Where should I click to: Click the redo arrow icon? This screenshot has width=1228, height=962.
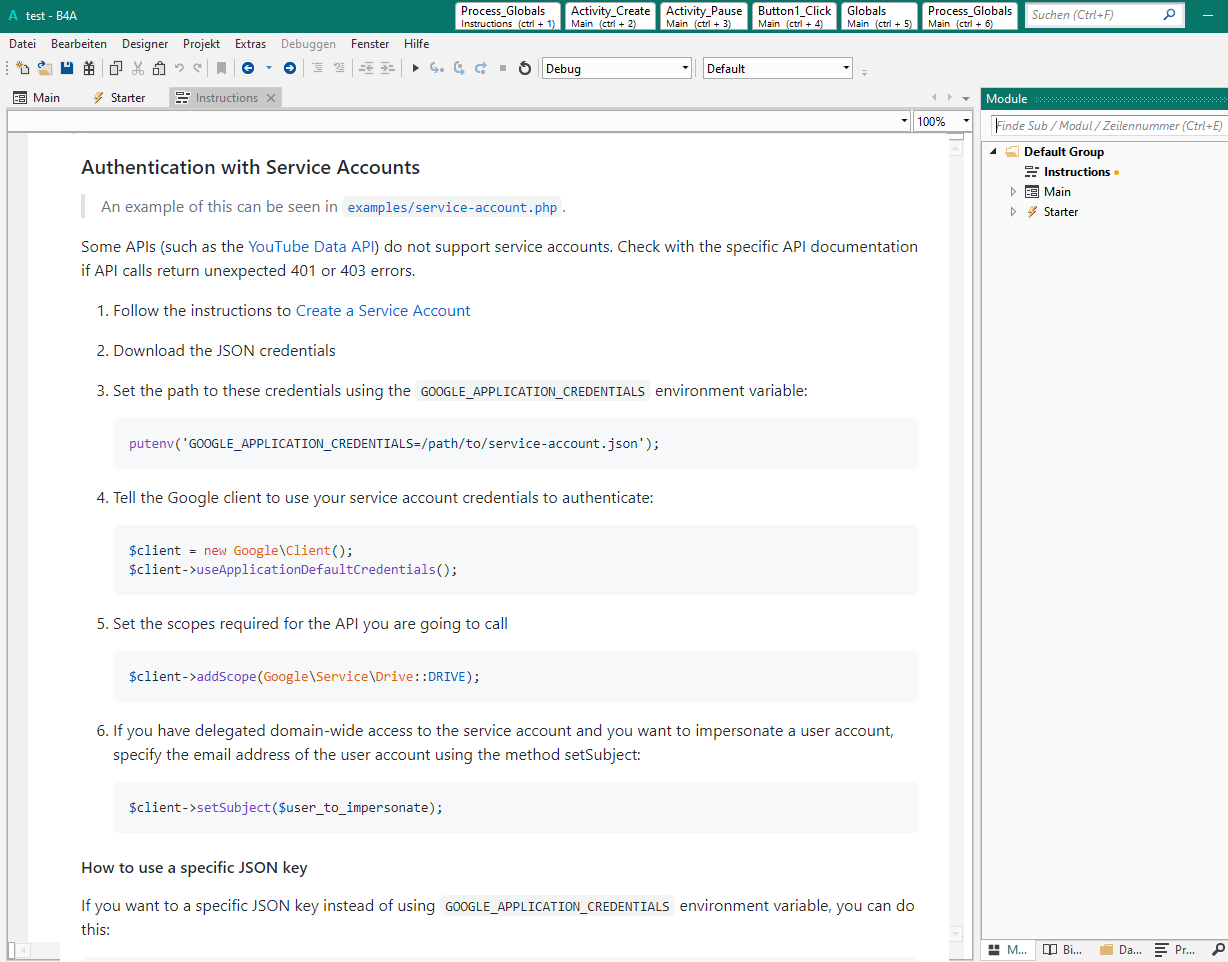tap(198, 68)
